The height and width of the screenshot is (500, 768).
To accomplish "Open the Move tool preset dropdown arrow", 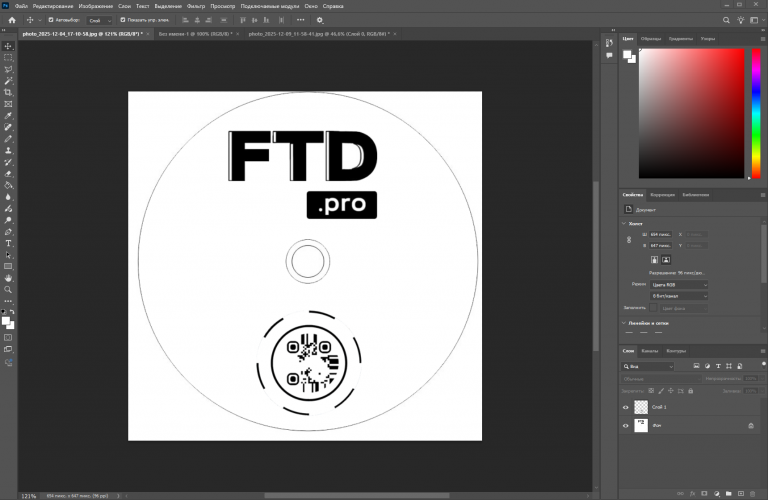I will coord(40,20).
